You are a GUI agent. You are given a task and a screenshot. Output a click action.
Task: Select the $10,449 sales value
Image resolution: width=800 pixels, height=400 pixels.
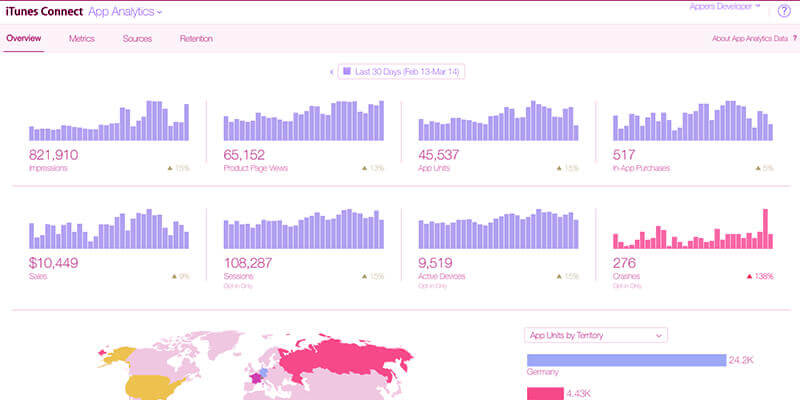point(54,263)
